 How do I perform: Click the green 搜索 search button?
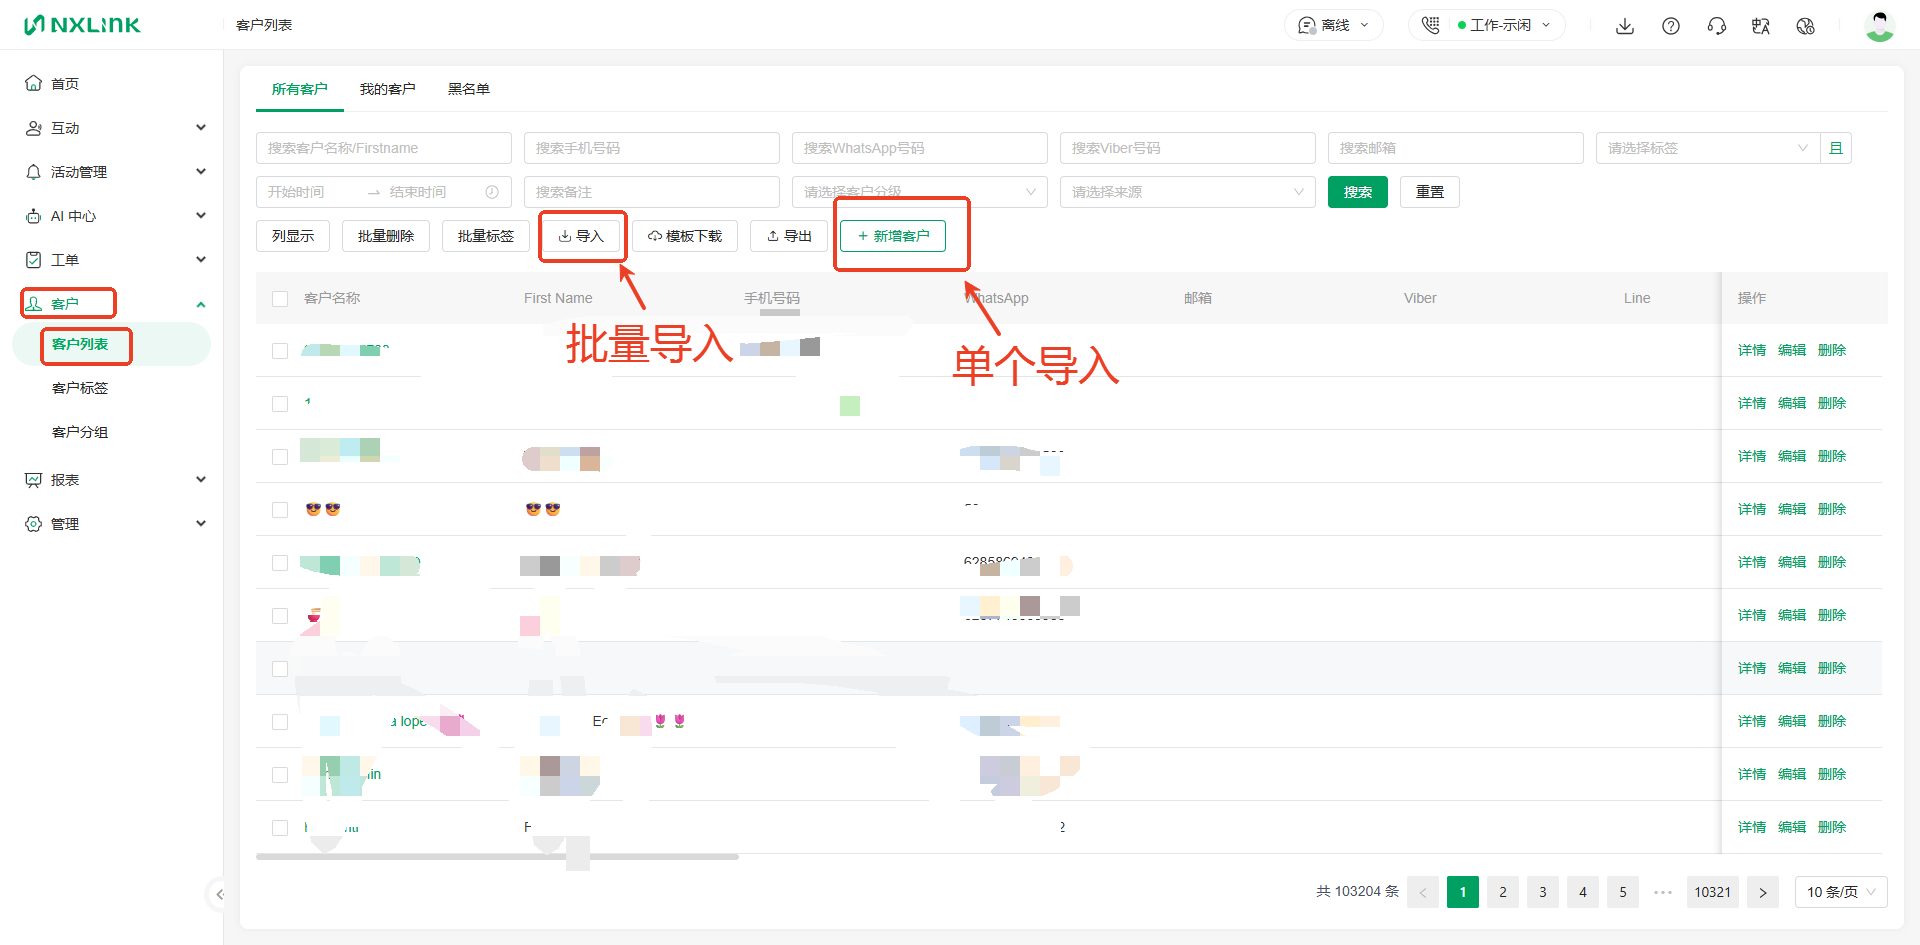point(1357,191)
